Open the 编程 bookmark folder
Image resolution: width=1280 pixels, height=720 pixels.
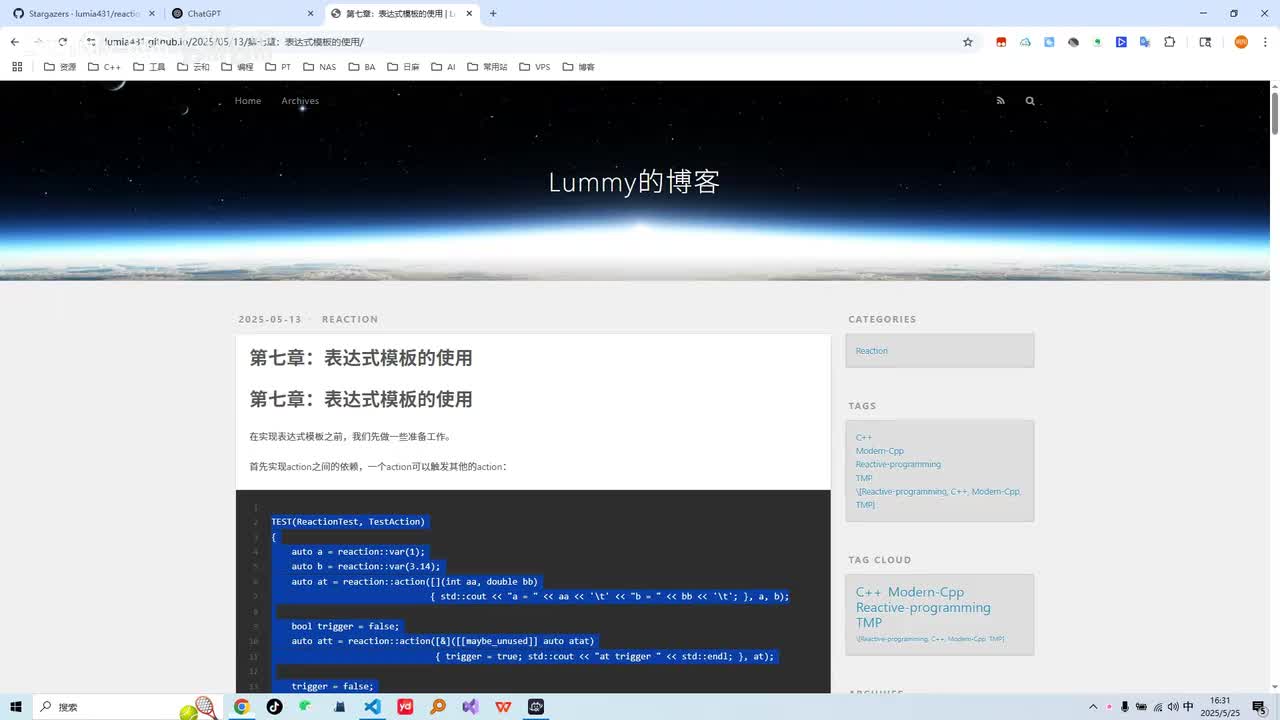237,67
